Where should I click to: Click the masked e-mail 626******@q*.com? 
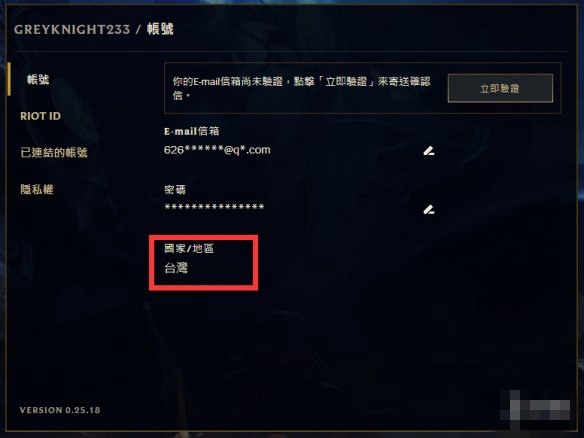[x=217, y=150]
